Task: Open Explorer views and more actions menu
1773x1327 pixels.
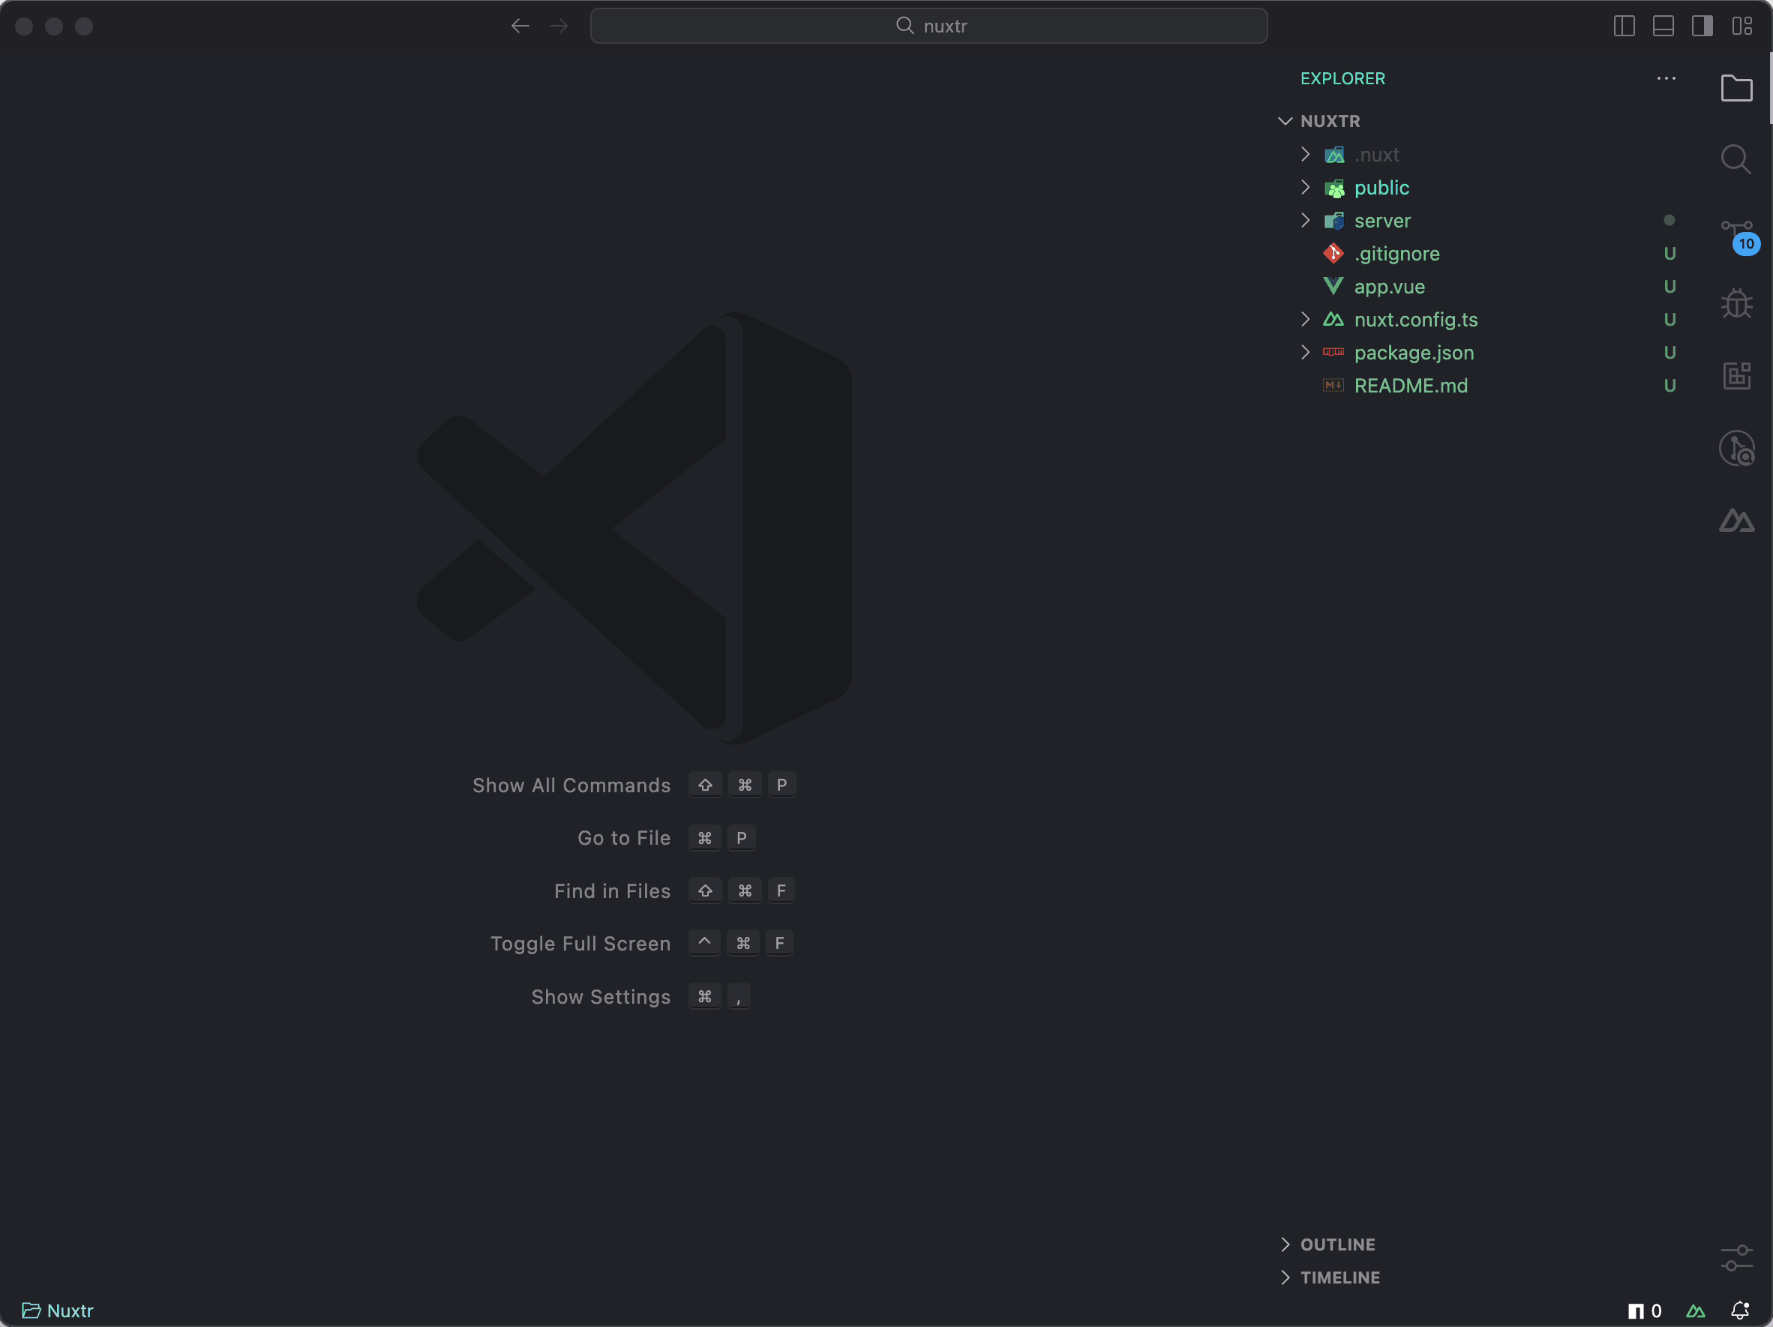Action: 1666,78
